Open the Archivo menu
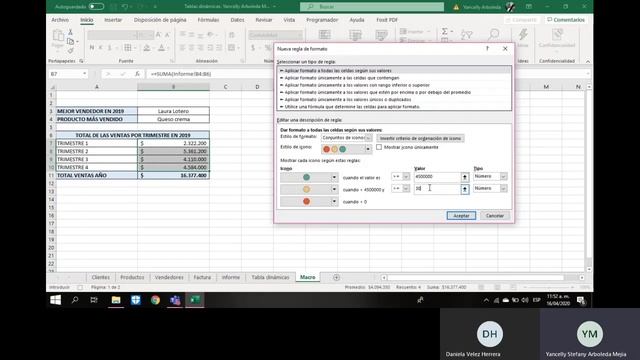This screenshot has width=640, height=360. [x=60, y=20]
